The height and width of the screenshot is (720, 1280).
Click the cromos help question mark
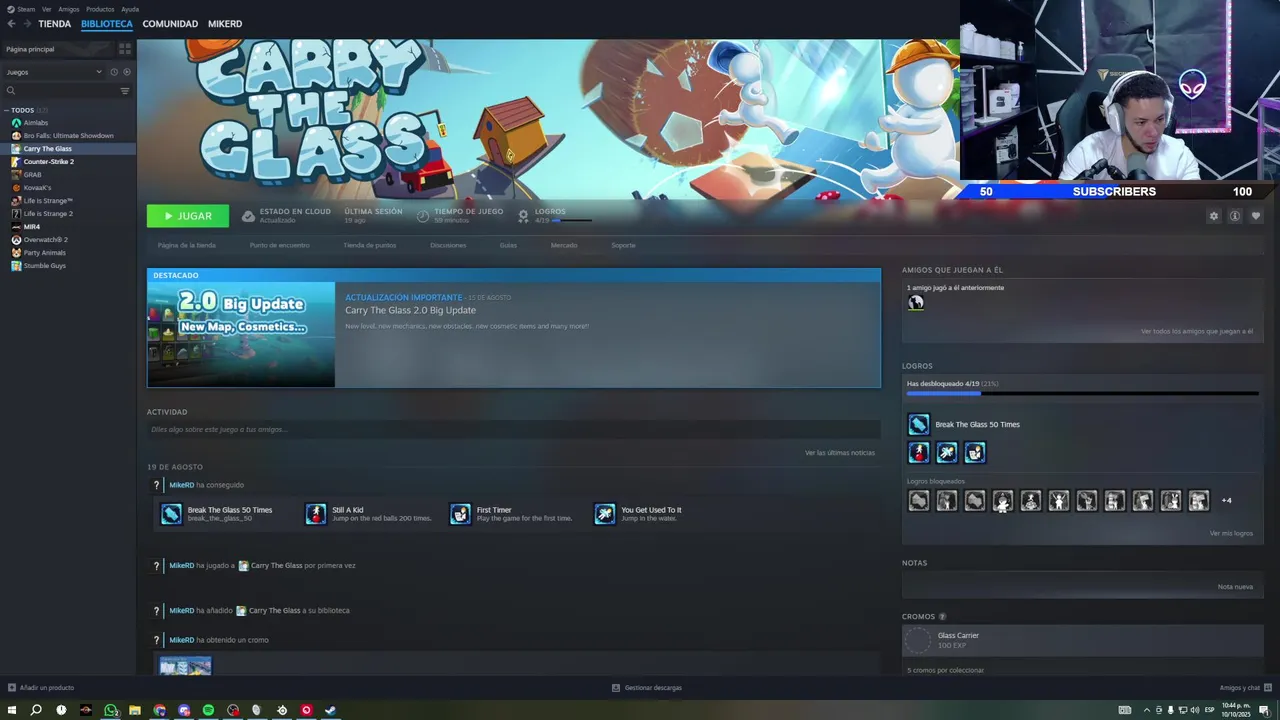pos(942,617)
